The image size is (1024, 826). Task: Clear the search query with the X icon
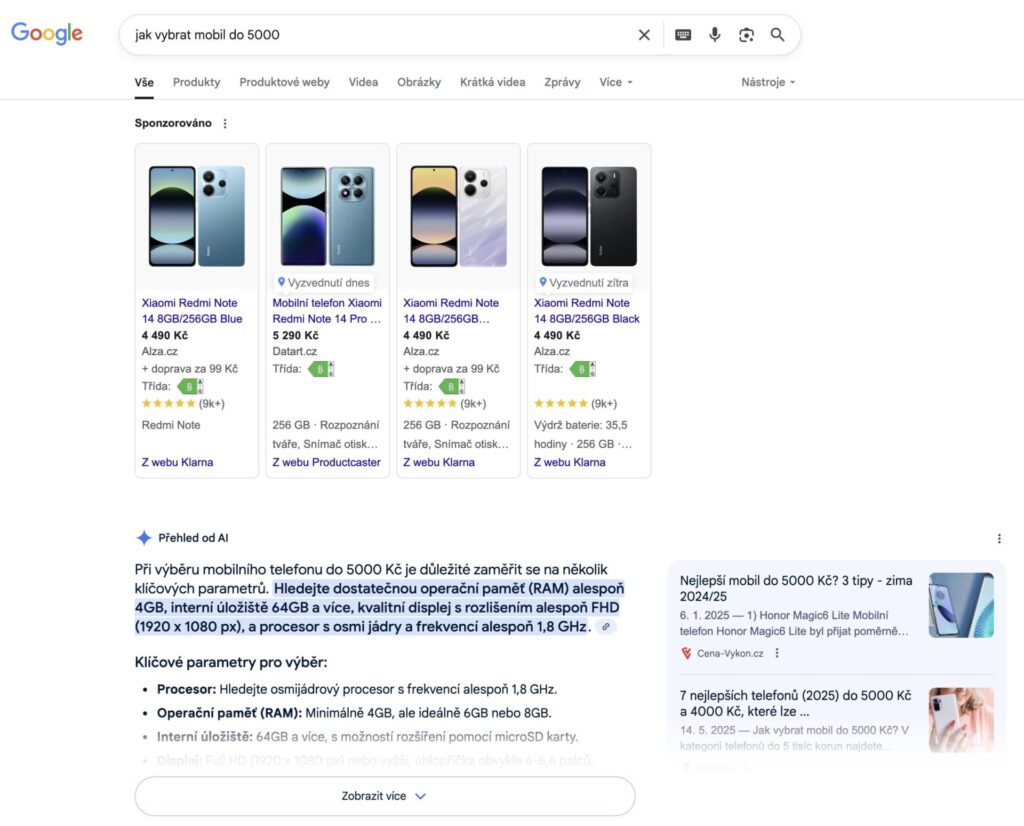pyautogui.click(x=644, y=35)
